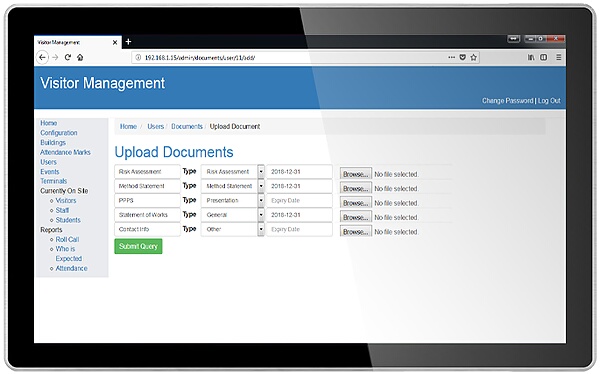This screenshot has width=600, height=374.
Task: Toggle the sidebar view icon
Action: click(543, 57)
